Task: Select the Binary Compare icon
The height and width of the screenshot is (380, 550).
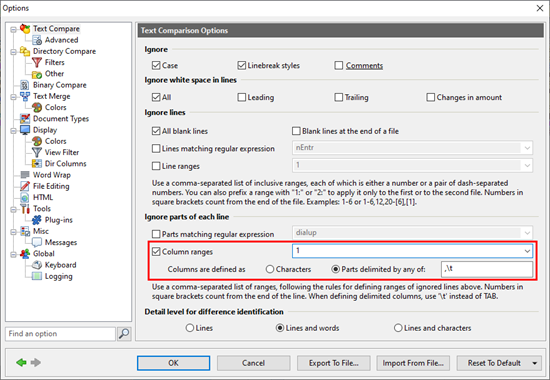Action: pos(25,85)
